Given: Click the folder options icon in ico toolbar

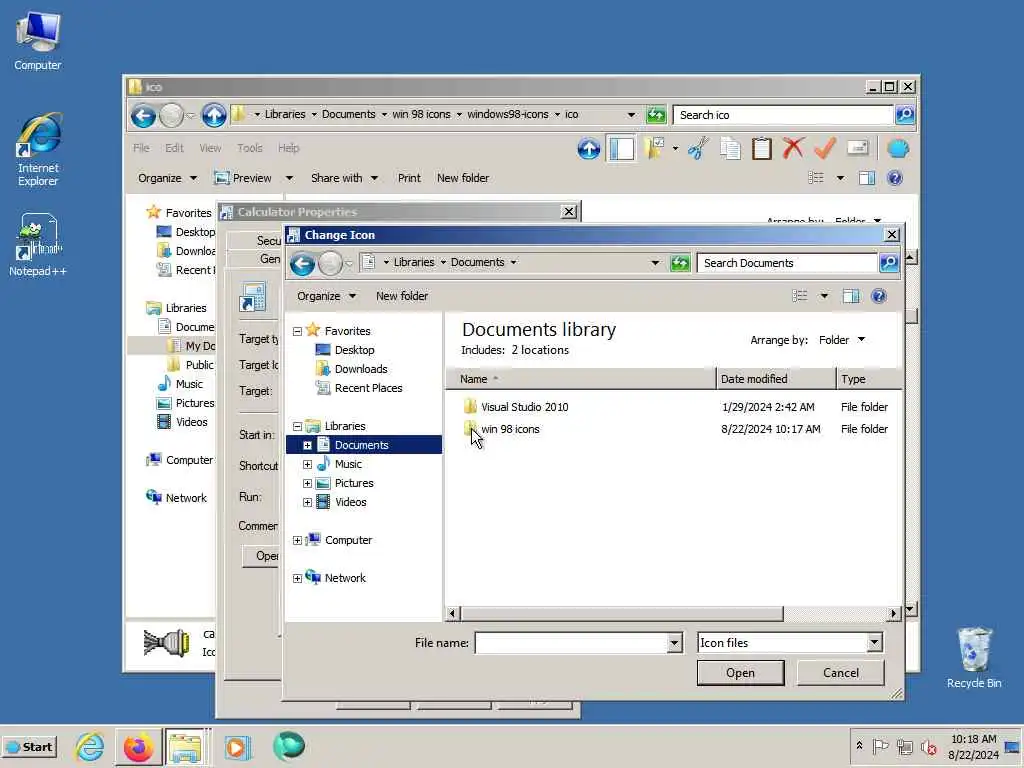Looking at the screenshot, I should coord(654,148).
